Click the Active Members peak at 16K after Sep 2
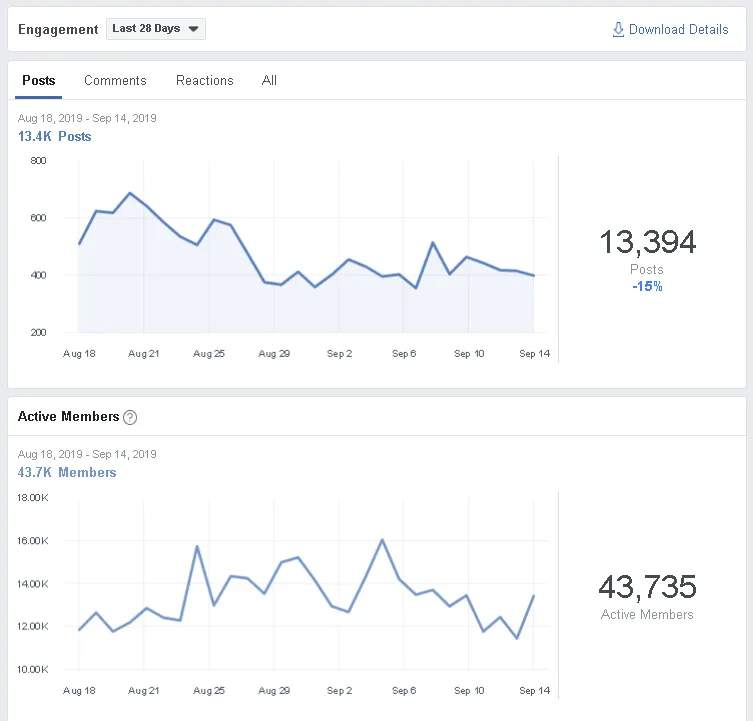 pyautogui.click(x=382, y=540)
